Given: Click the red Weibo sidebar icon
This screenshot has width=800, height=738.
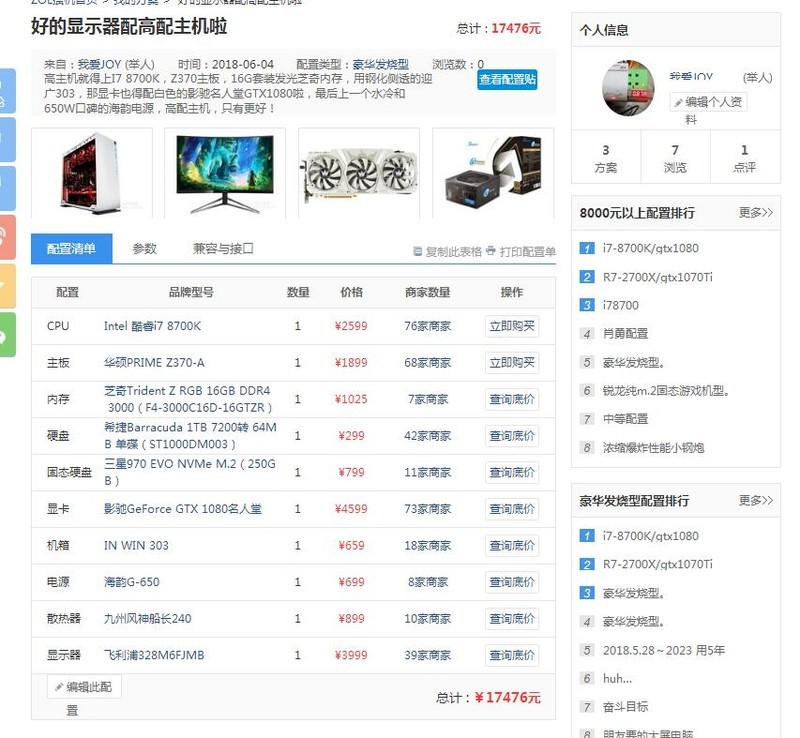Looking at the screenshot, I should [7, 237].
